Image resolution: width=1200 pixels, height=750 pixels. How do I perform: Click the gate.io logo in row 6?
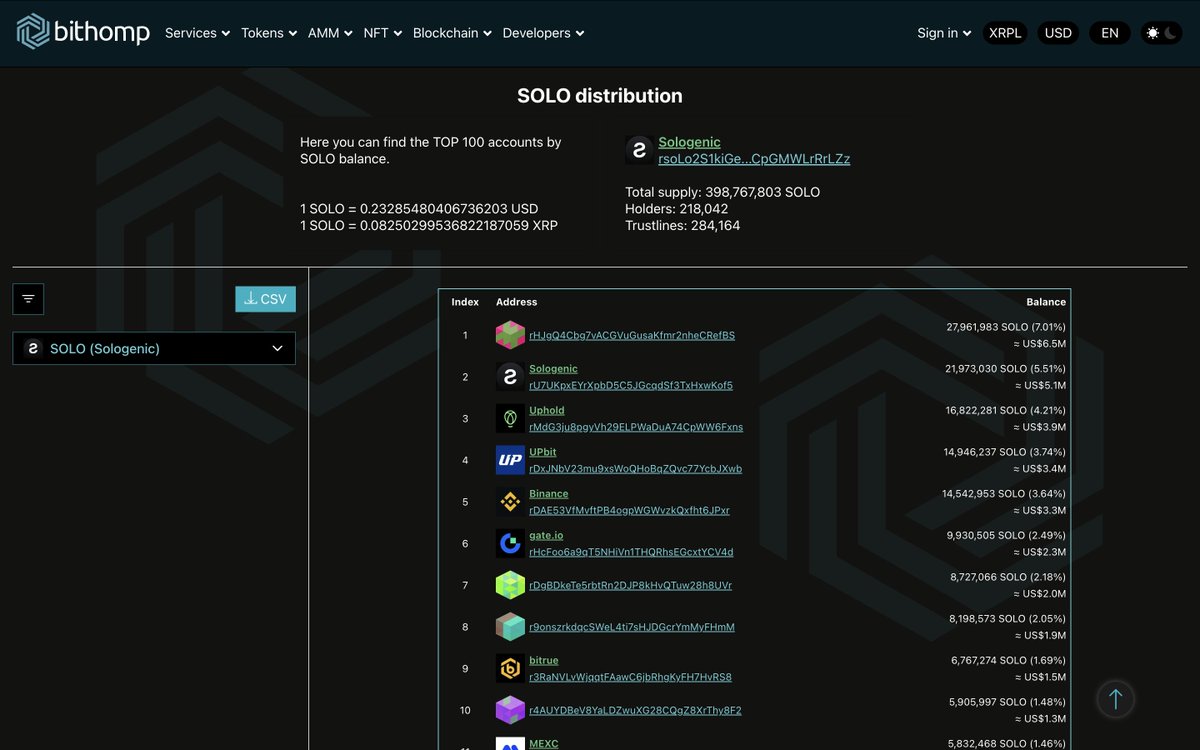click(510, 543)
